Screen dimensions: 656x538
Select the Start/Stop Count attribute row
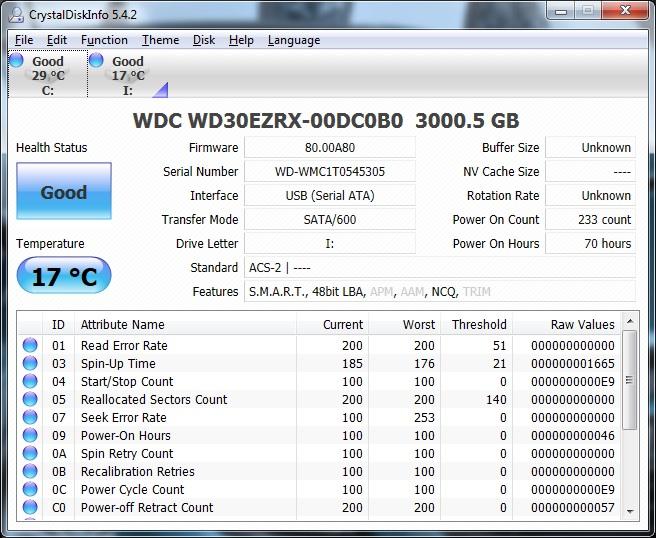click(319, 382)
